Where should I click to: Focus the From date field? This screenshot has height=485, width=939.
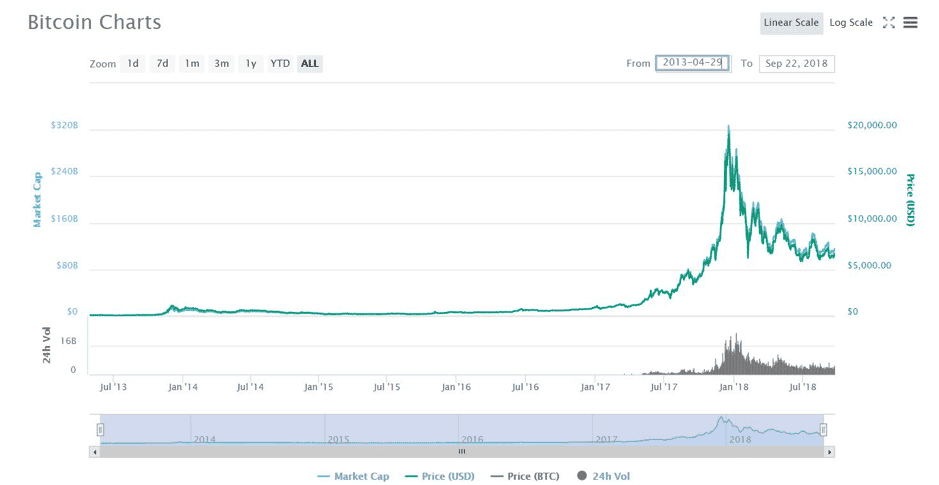click(x=693, y=63)
